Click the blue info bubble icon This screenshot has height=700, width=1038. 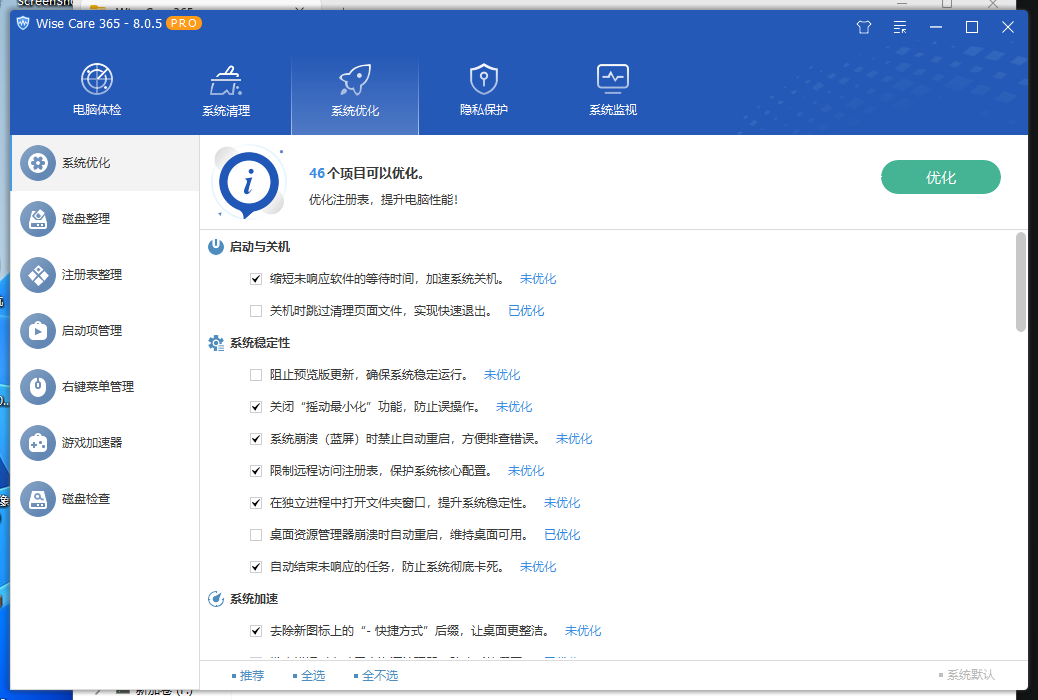[249, 182]
